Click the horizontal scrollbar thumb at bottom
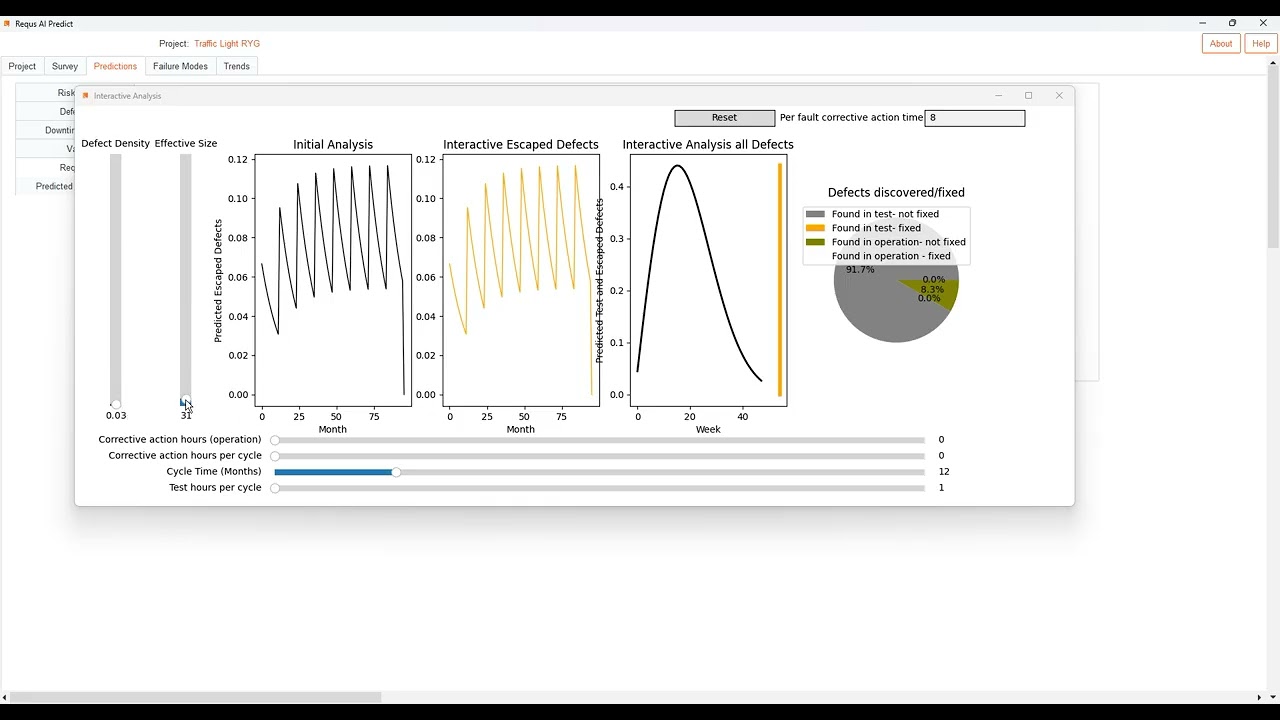The height and width of the screenshot is (720, 1280). pos(195,697)
